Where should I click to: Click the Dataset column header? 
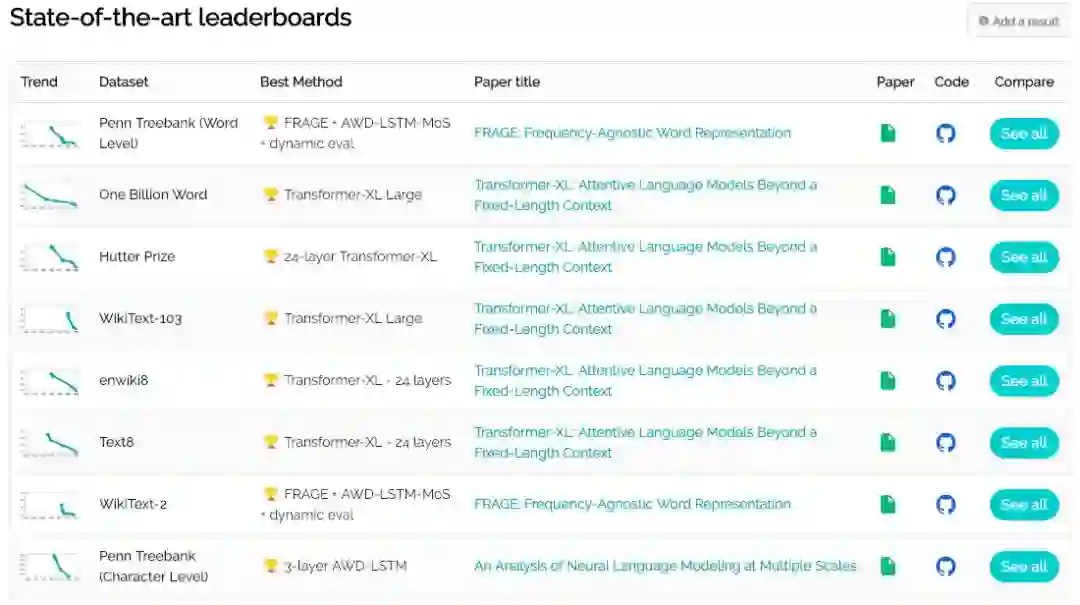point(124,82)
